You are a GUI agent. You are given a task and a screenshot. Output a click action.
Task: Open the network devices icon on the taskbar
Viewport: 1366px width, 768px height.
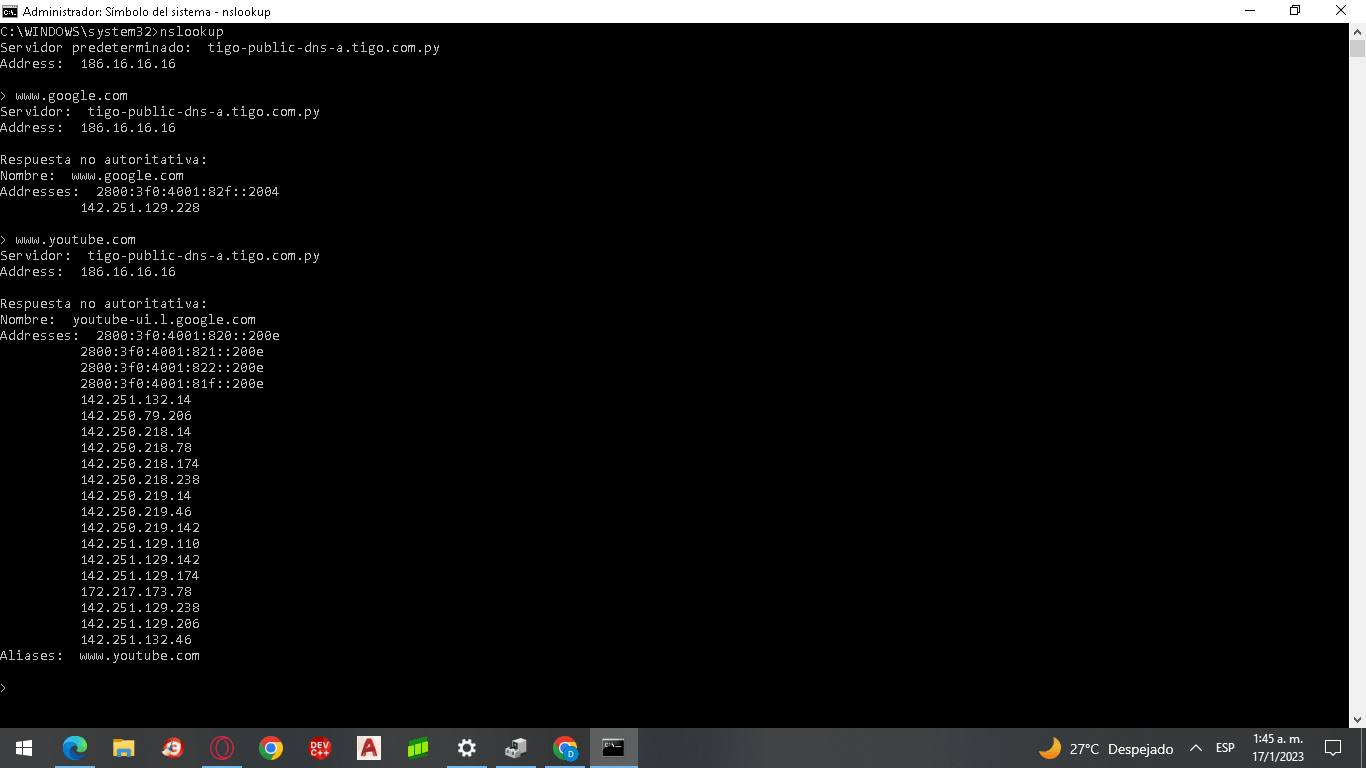[516, 748]
